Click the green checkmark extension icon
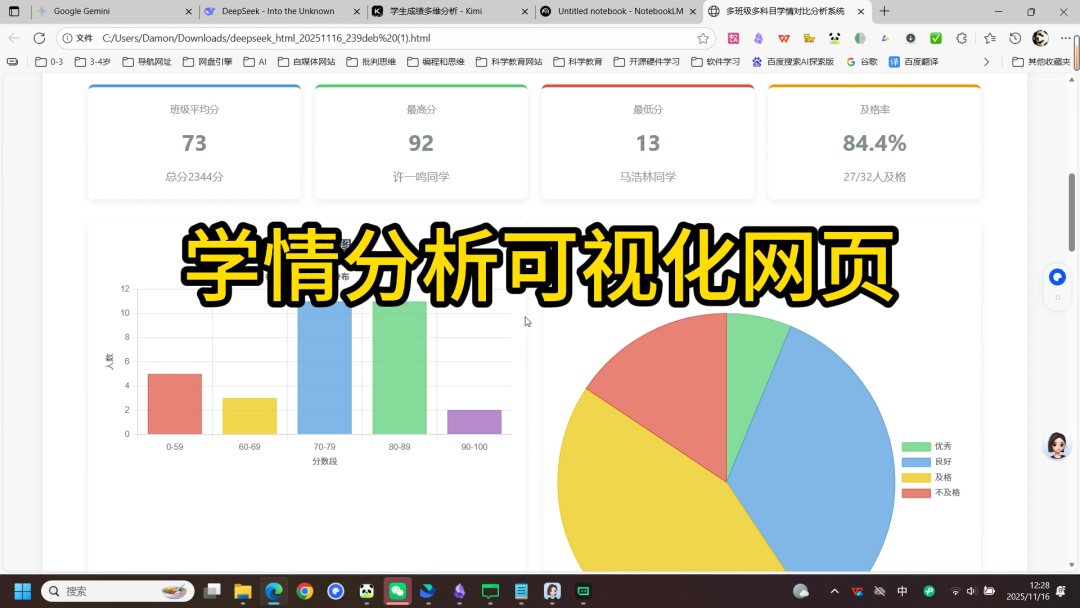 pos(936,37)
